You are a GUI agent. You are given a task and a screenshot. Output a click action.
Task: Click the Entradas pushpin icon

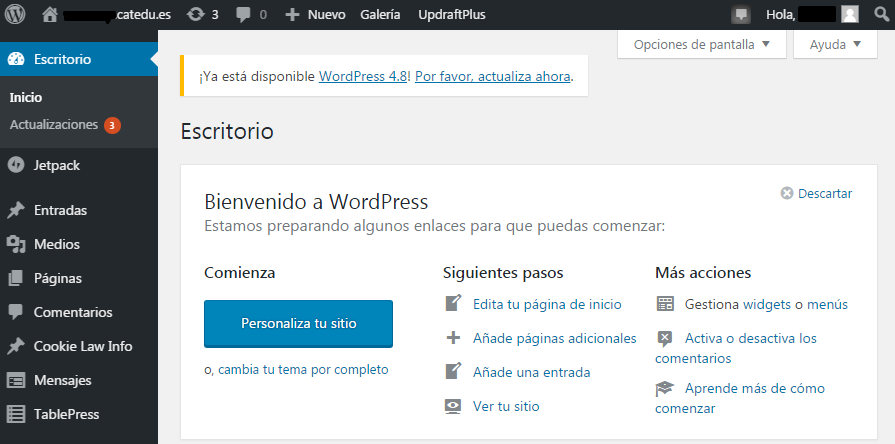click(16, 211)
